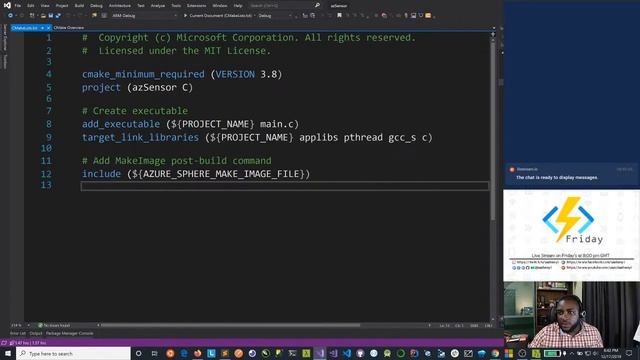640x360 pixels.
Task: Click 'cmake_minimum_required' on line 4
Action: [143, 74]
